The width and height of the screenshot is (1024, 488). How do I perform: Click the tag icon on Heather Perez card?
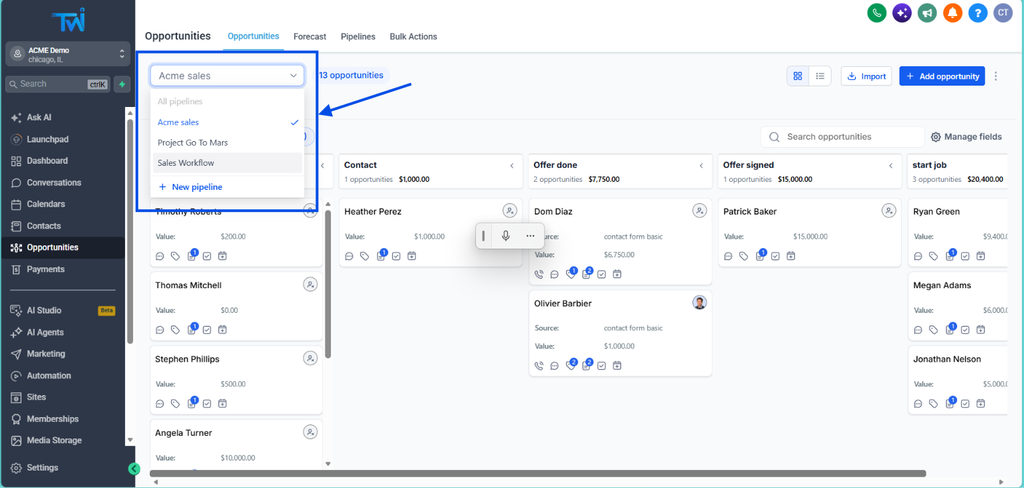365,256
